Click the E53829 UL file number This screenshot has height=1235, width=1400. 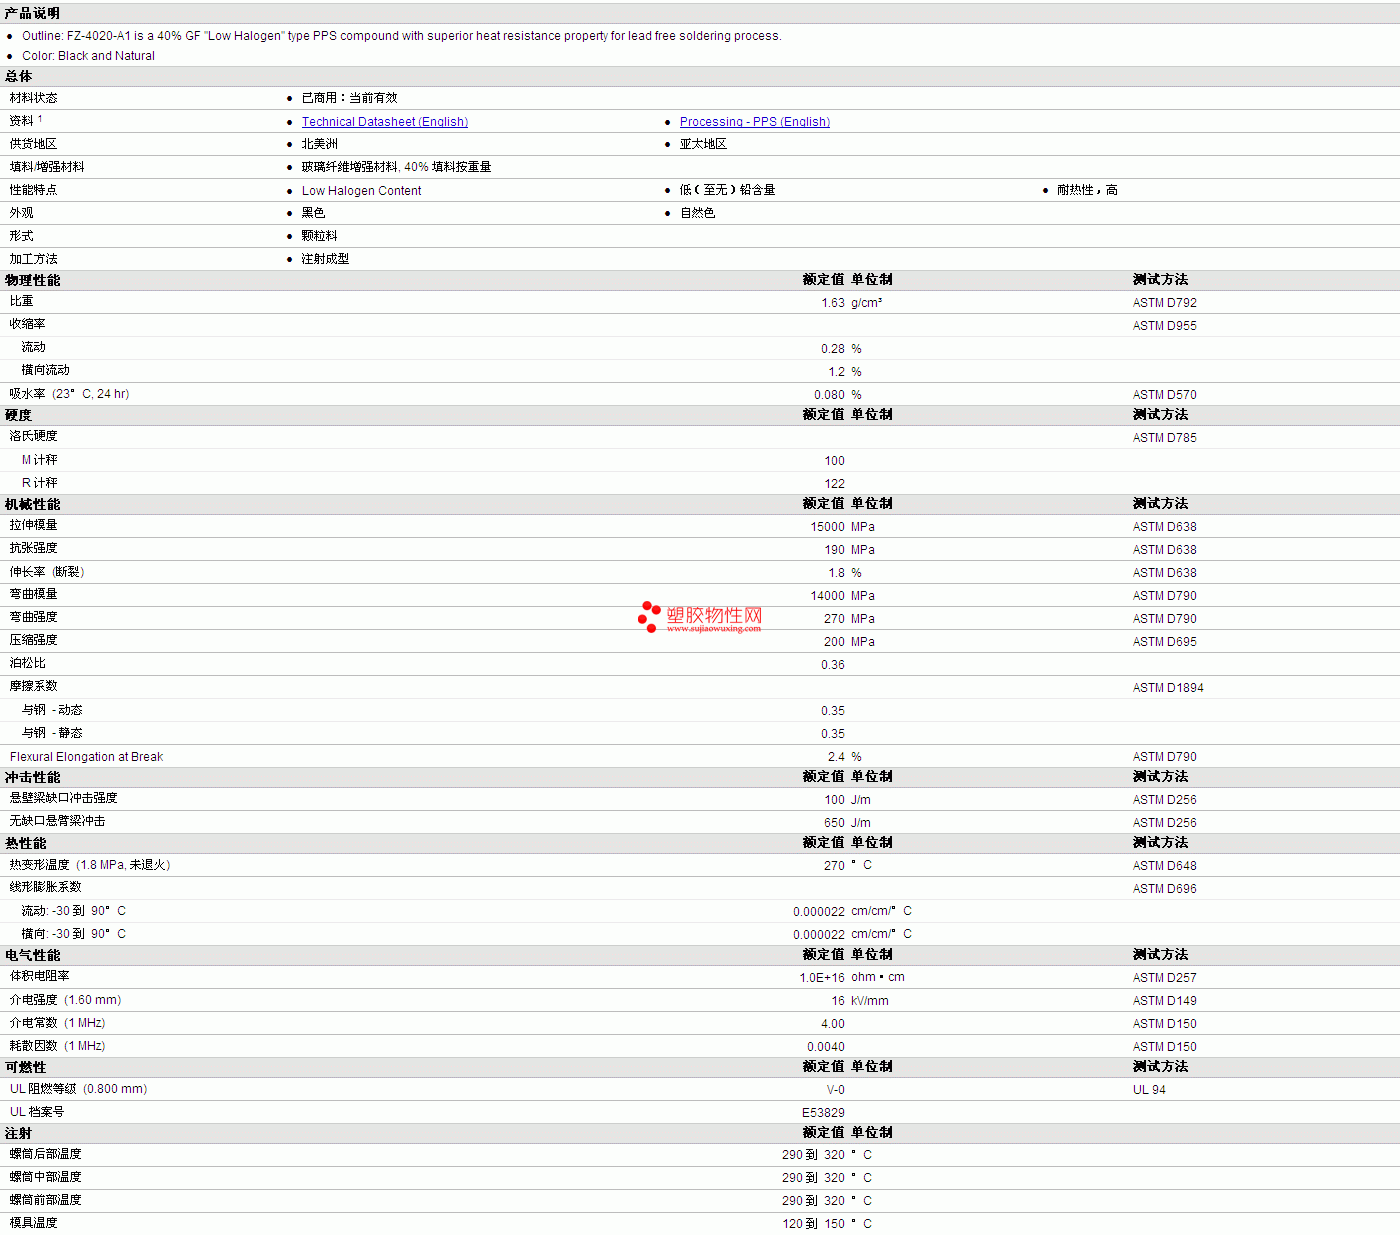click(x=822, y=1113)
